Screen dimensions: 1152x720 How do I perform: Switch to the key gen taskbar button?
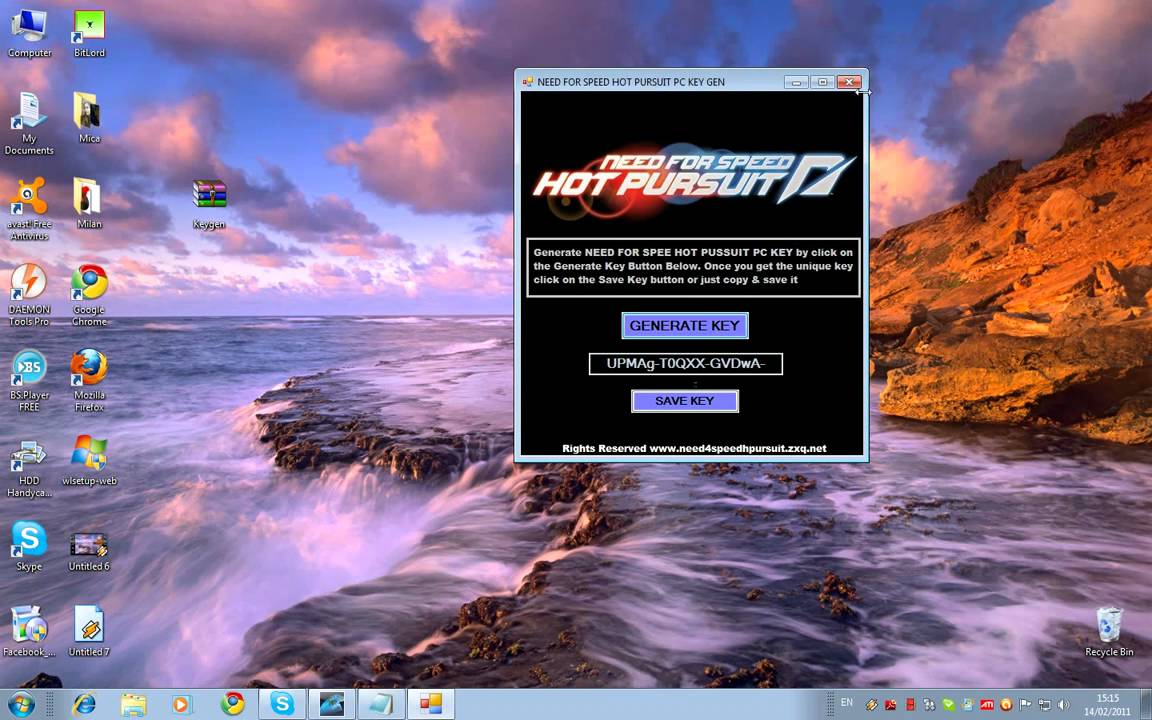pyautogui.click(x=431, y=705)
